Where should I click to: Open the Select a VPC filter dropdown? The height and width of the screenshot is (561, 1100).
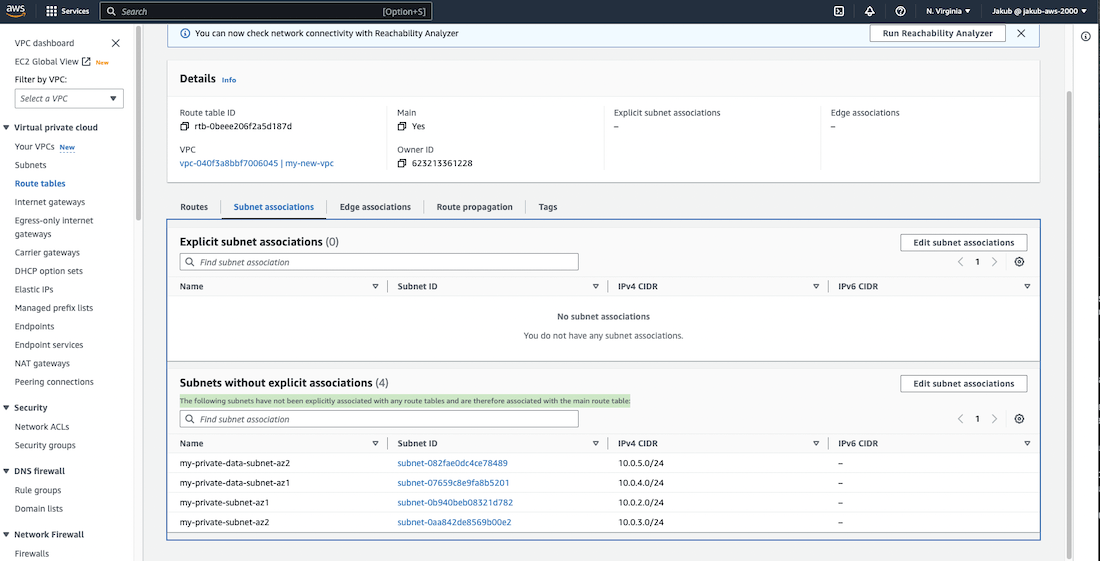[x=69, y=98]
